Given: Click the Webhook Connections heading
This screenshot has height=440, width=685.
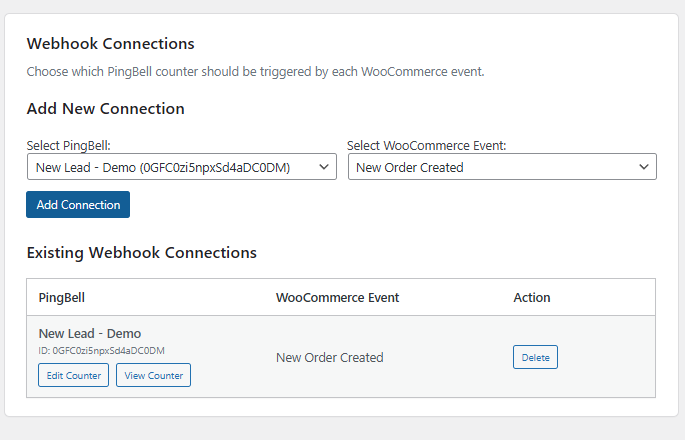Looking at the screenshot, I should (110, 44).
